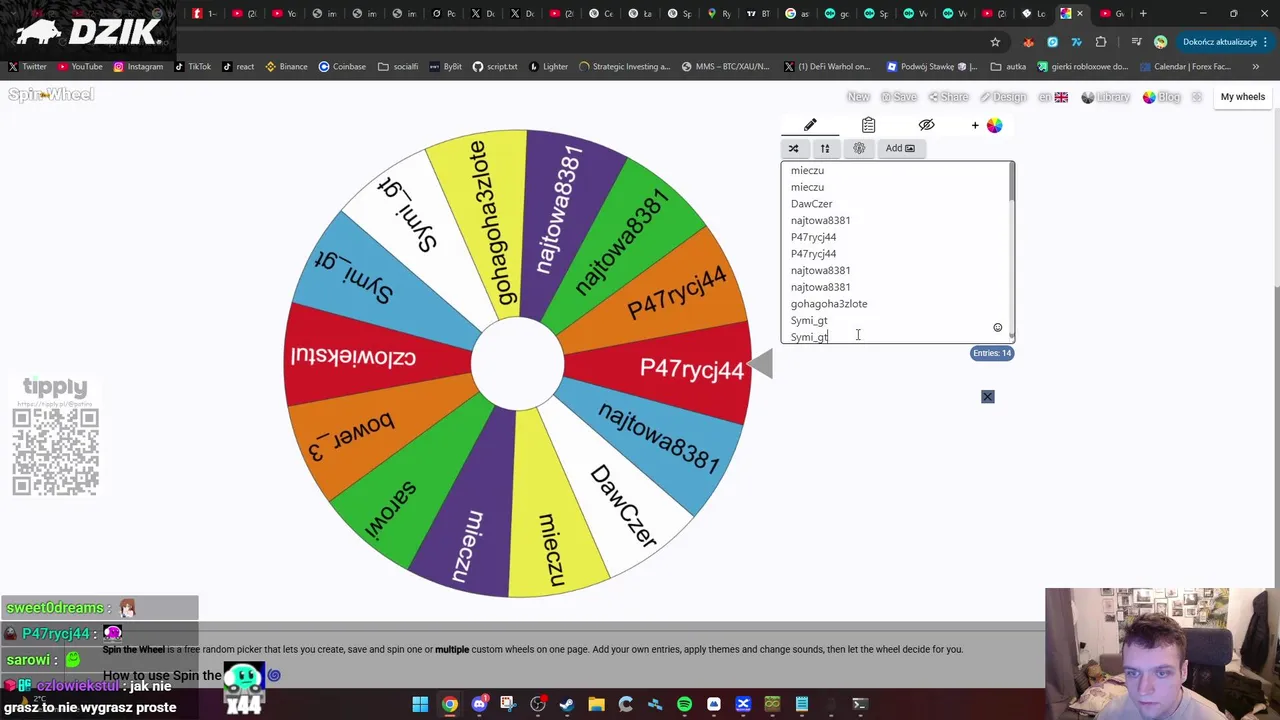Viewport: 1280px width, 720px height.
Task: Change language via the en flag
Action: (1053, 97)
